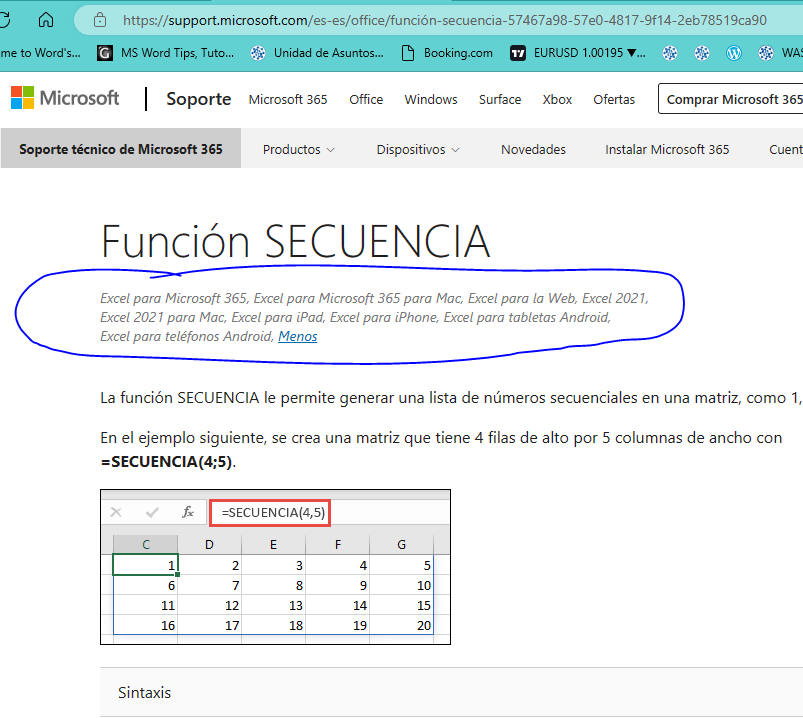Click the site security lock icon

click(x=100, y=20)
